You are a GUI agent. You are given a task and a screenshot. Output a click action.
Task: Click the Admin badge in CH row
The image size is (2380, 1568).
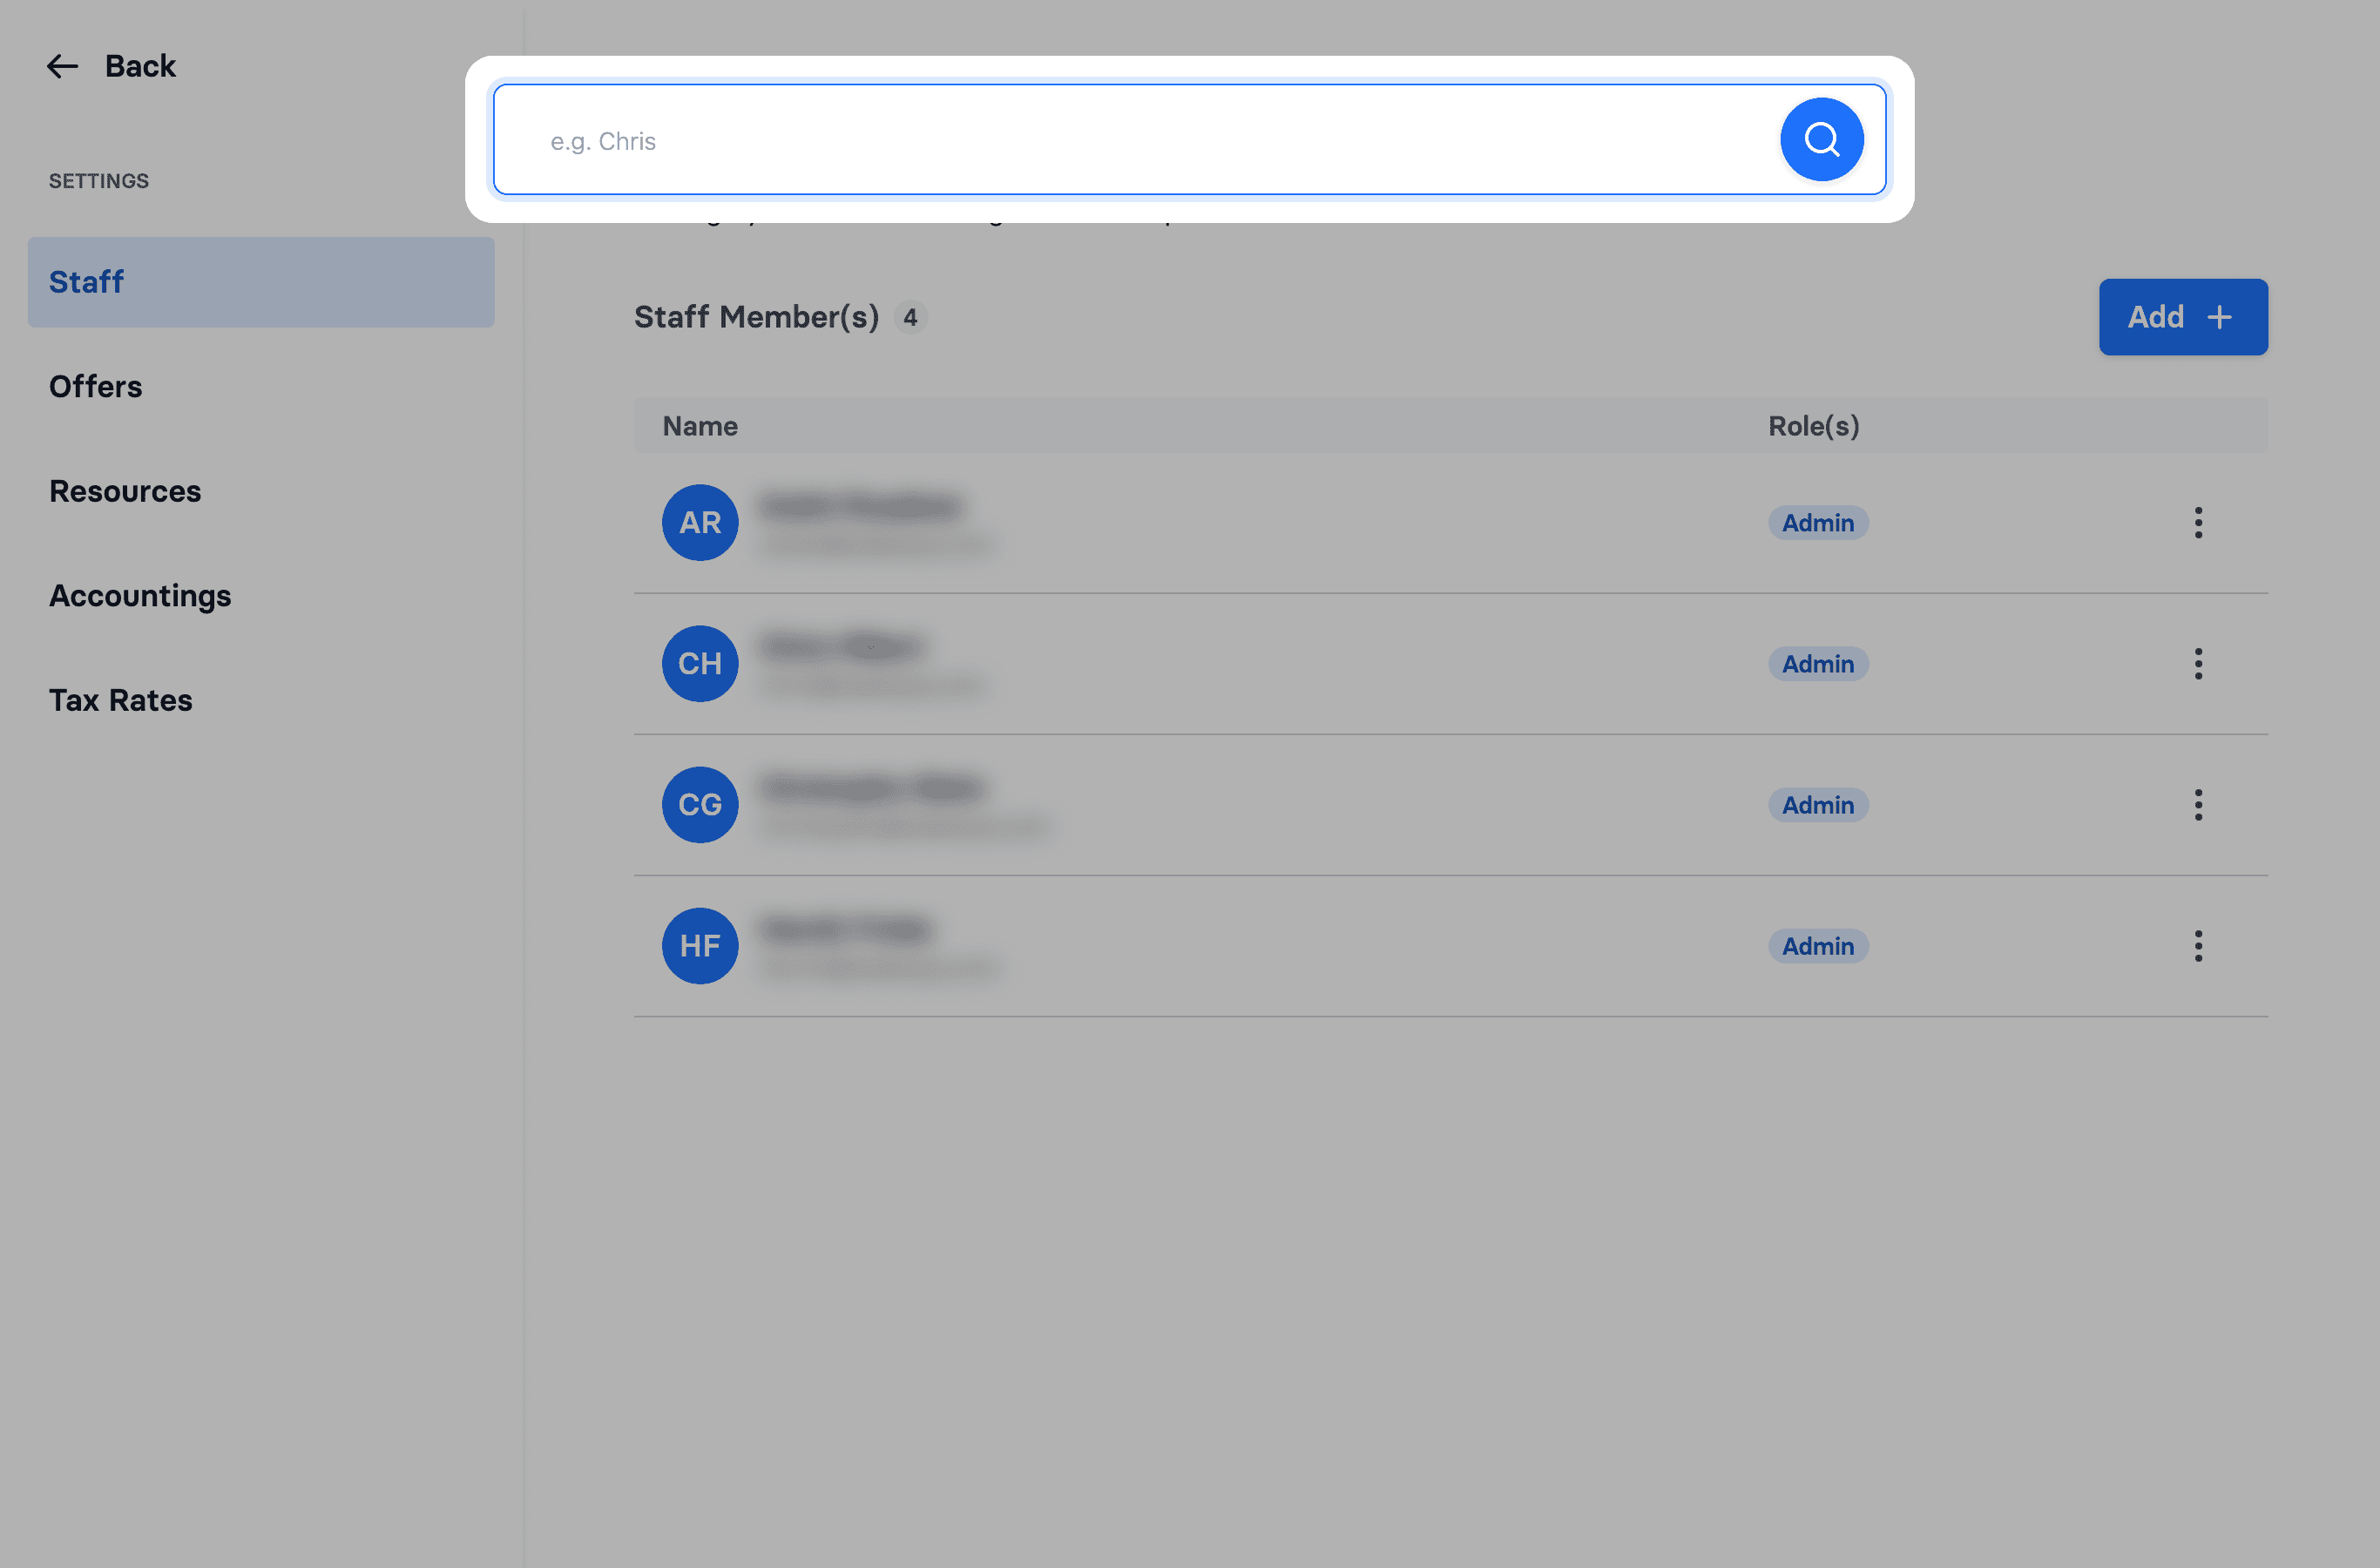click(1818, 664)
